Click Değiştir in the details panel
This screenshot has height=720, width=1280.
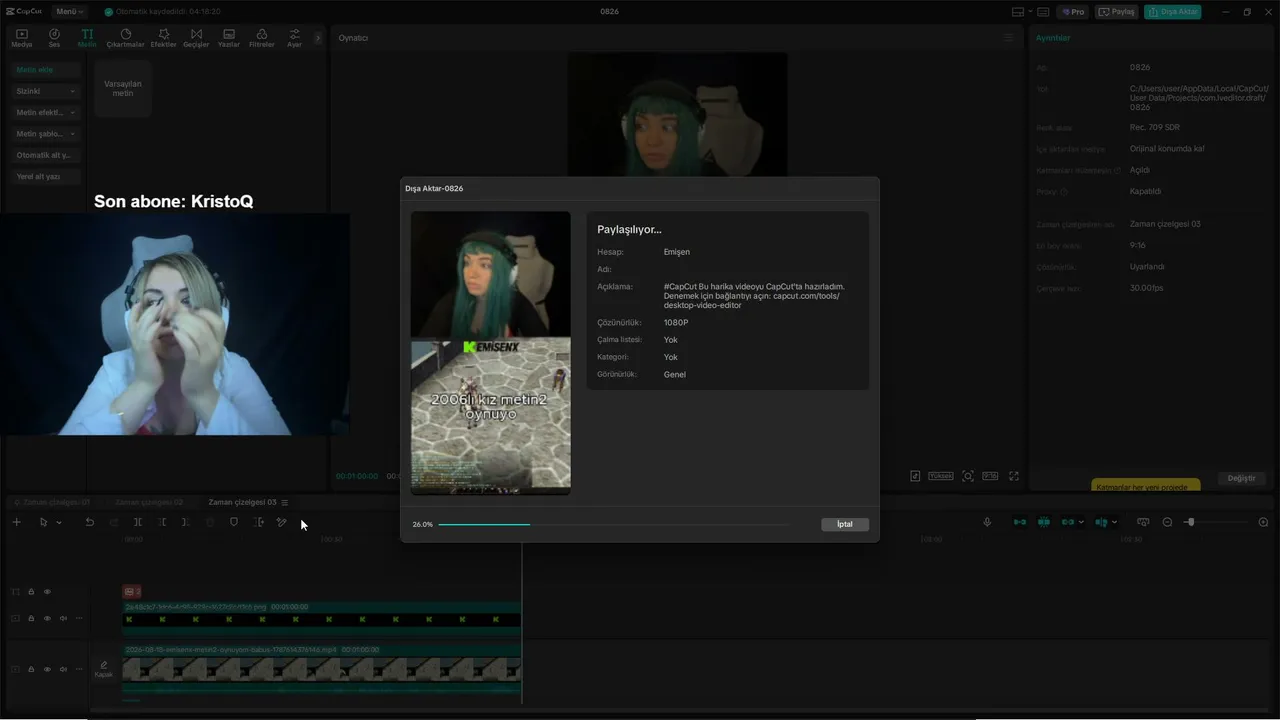(1241, 478)
